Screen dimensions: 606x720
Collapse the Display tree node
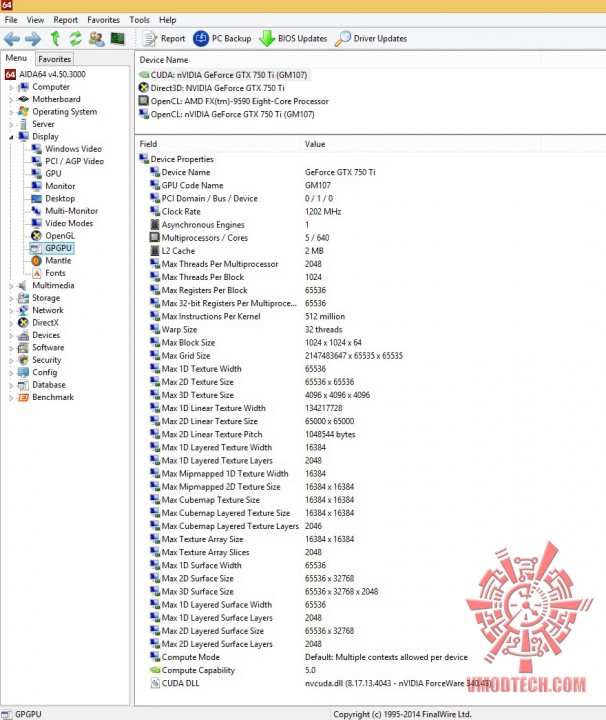point(11,137)
